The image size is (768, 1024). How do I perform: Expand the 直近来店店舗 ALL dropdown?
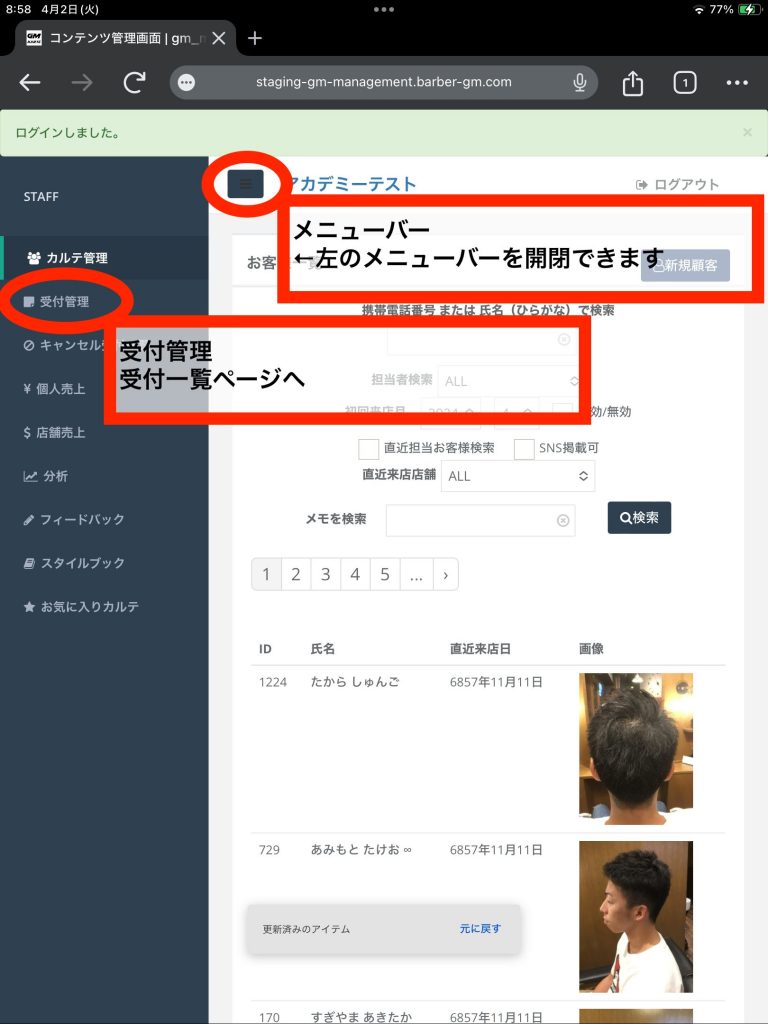coord(518,476)
